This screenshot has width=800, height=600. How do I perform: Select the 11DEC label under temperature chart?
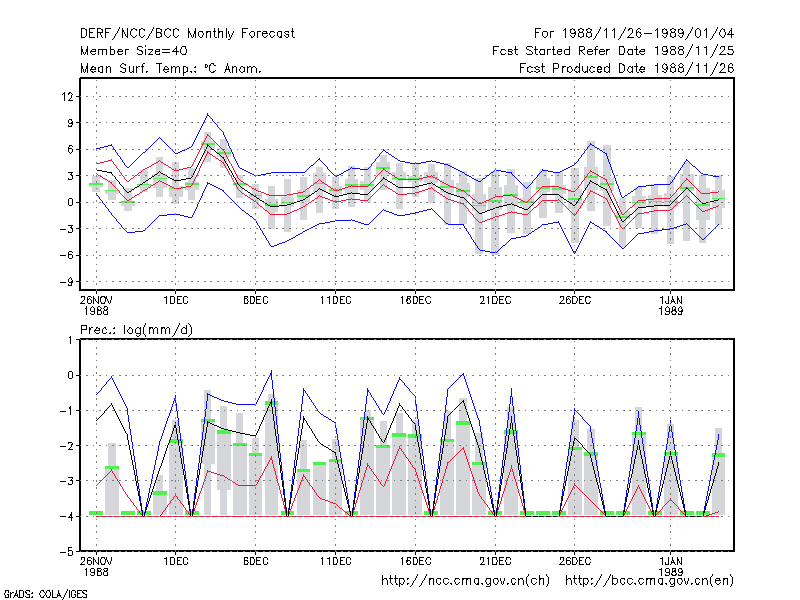point(335,300)
